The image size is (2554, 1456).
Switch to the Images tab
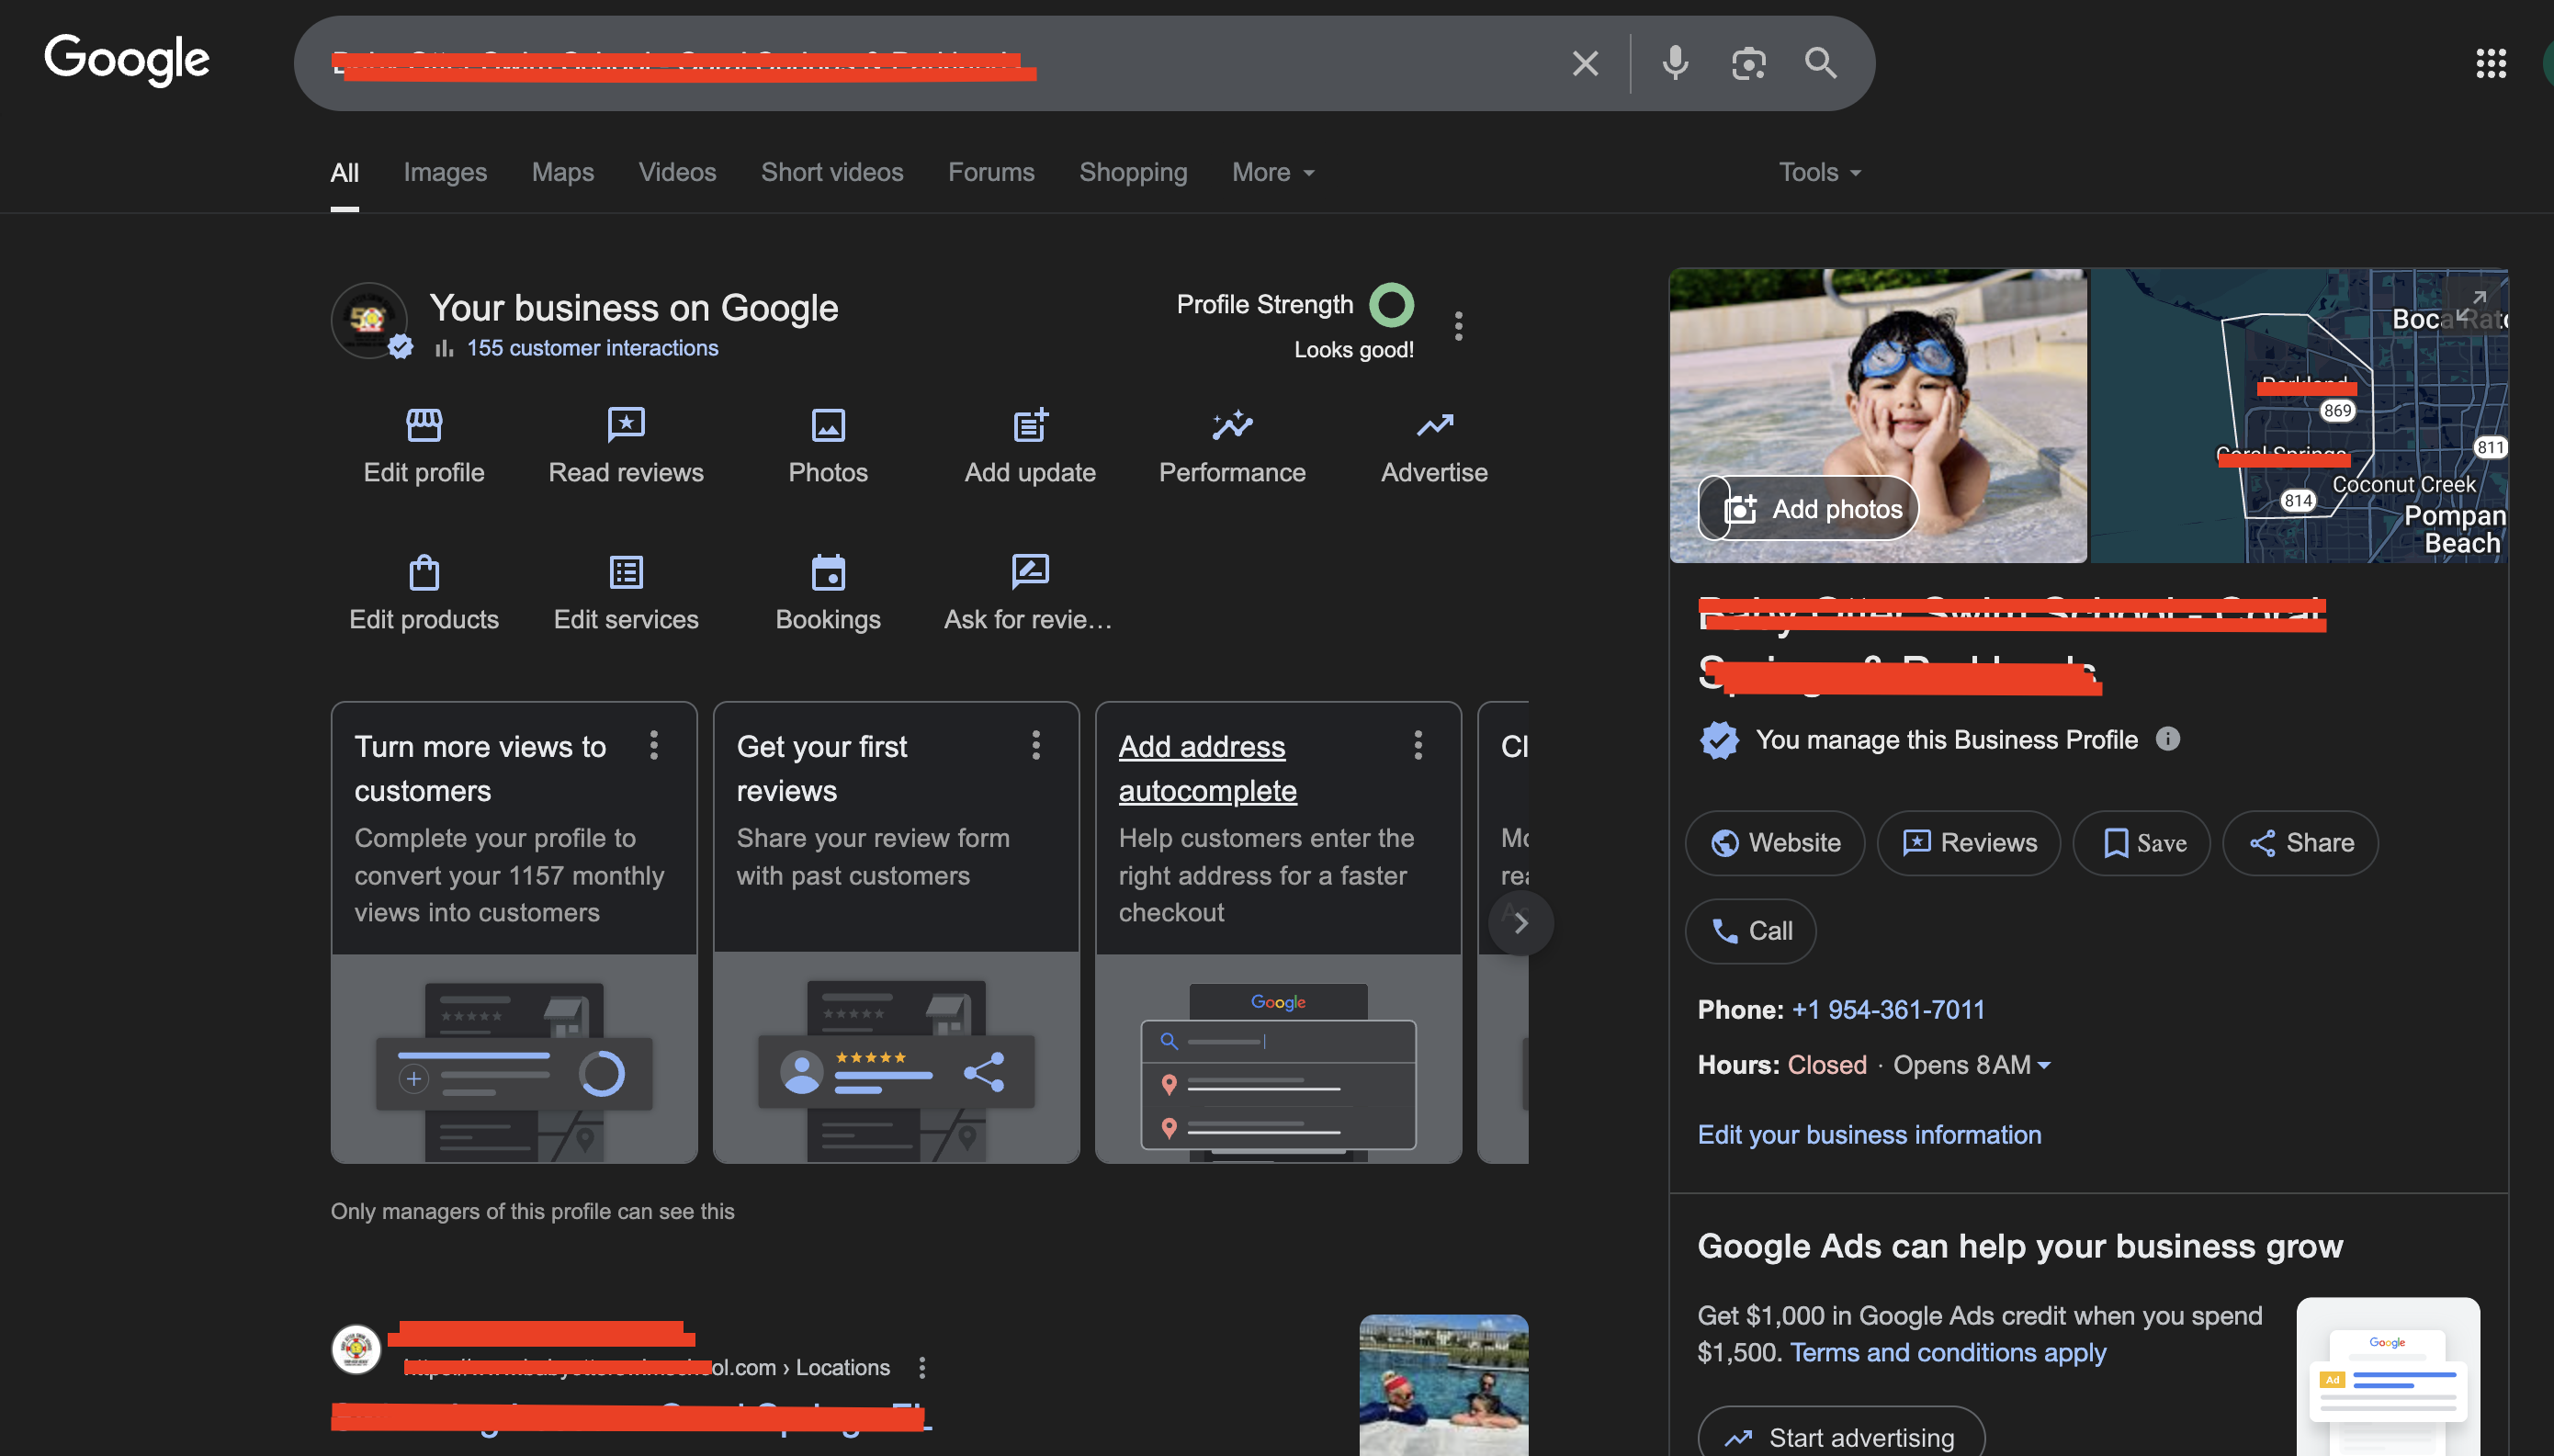point(445,172)
